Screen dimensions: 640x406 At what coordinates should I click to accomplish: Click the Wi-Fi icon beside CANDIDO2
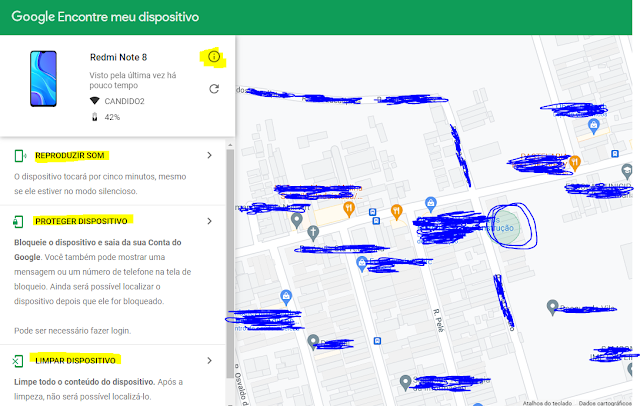point(95,101)
